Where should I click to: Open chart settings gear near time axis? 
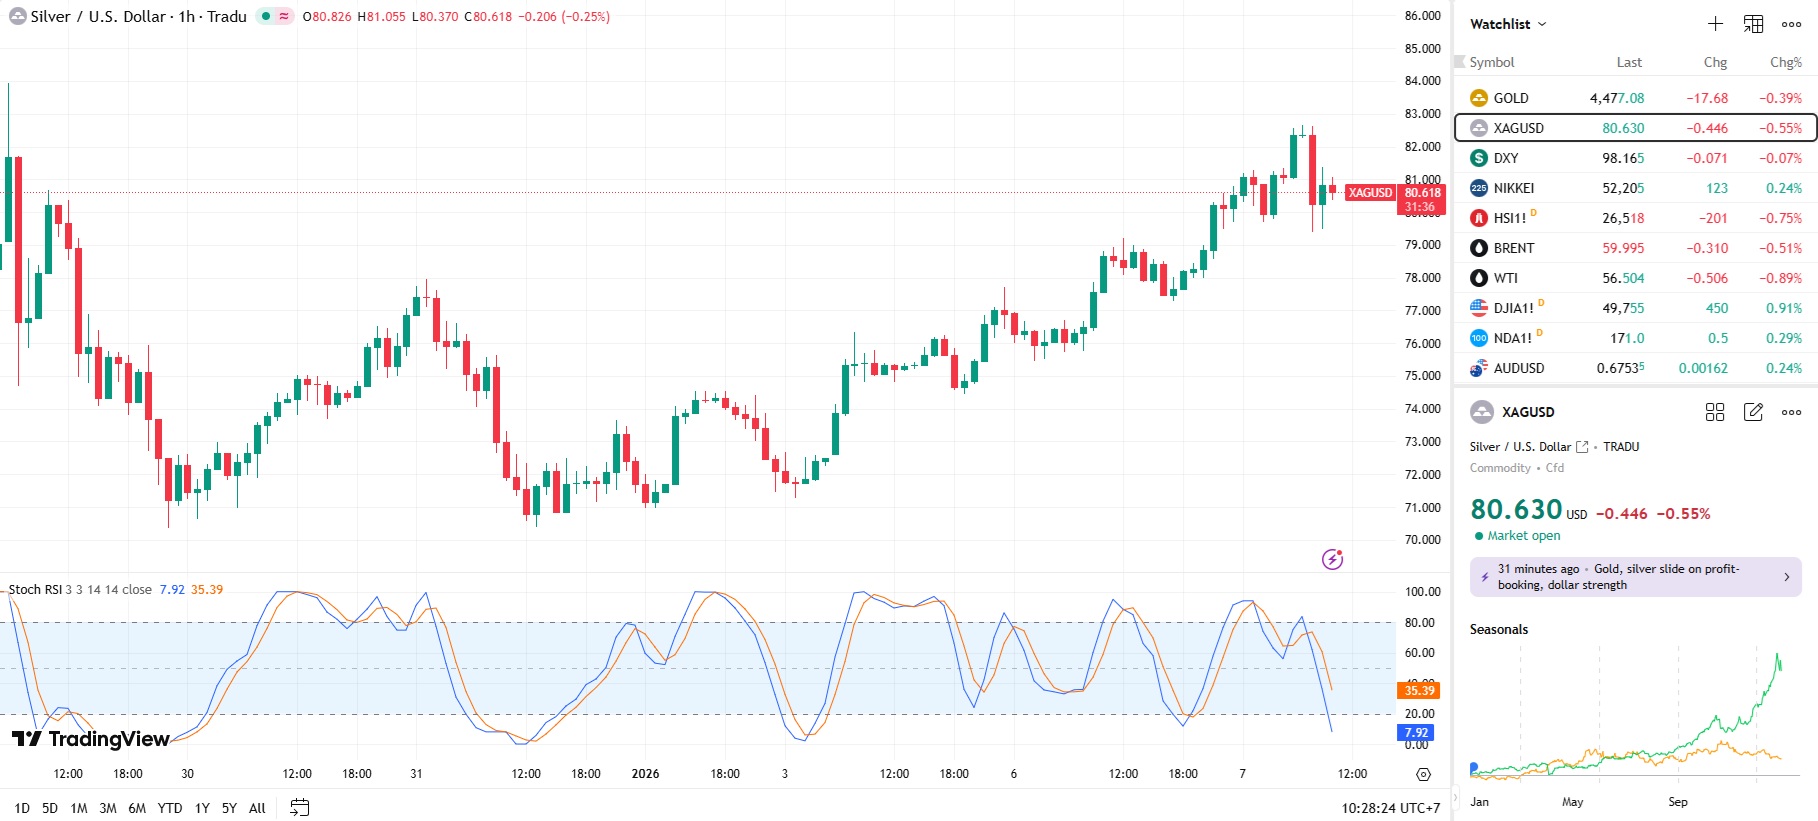click(x=1423, y=774)
